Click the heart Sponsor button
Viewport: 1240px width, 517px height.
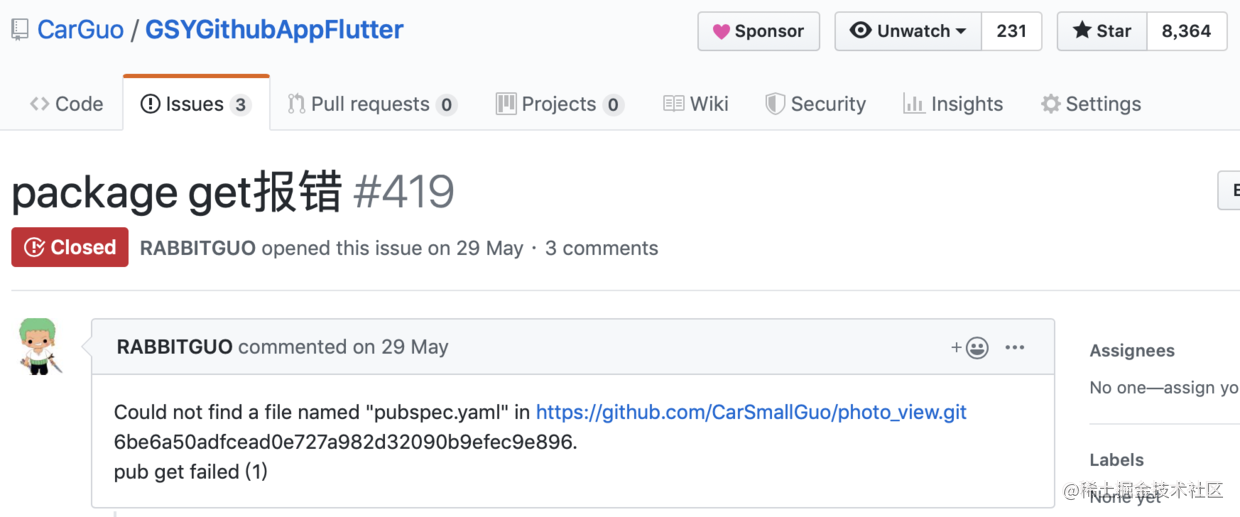tap(758, 31)
